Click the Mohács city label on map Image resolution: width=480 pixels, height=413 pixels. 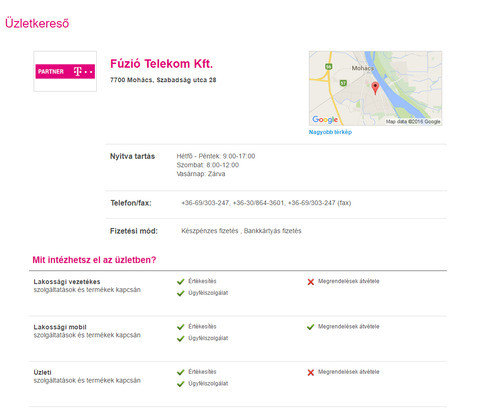[363, 68]
